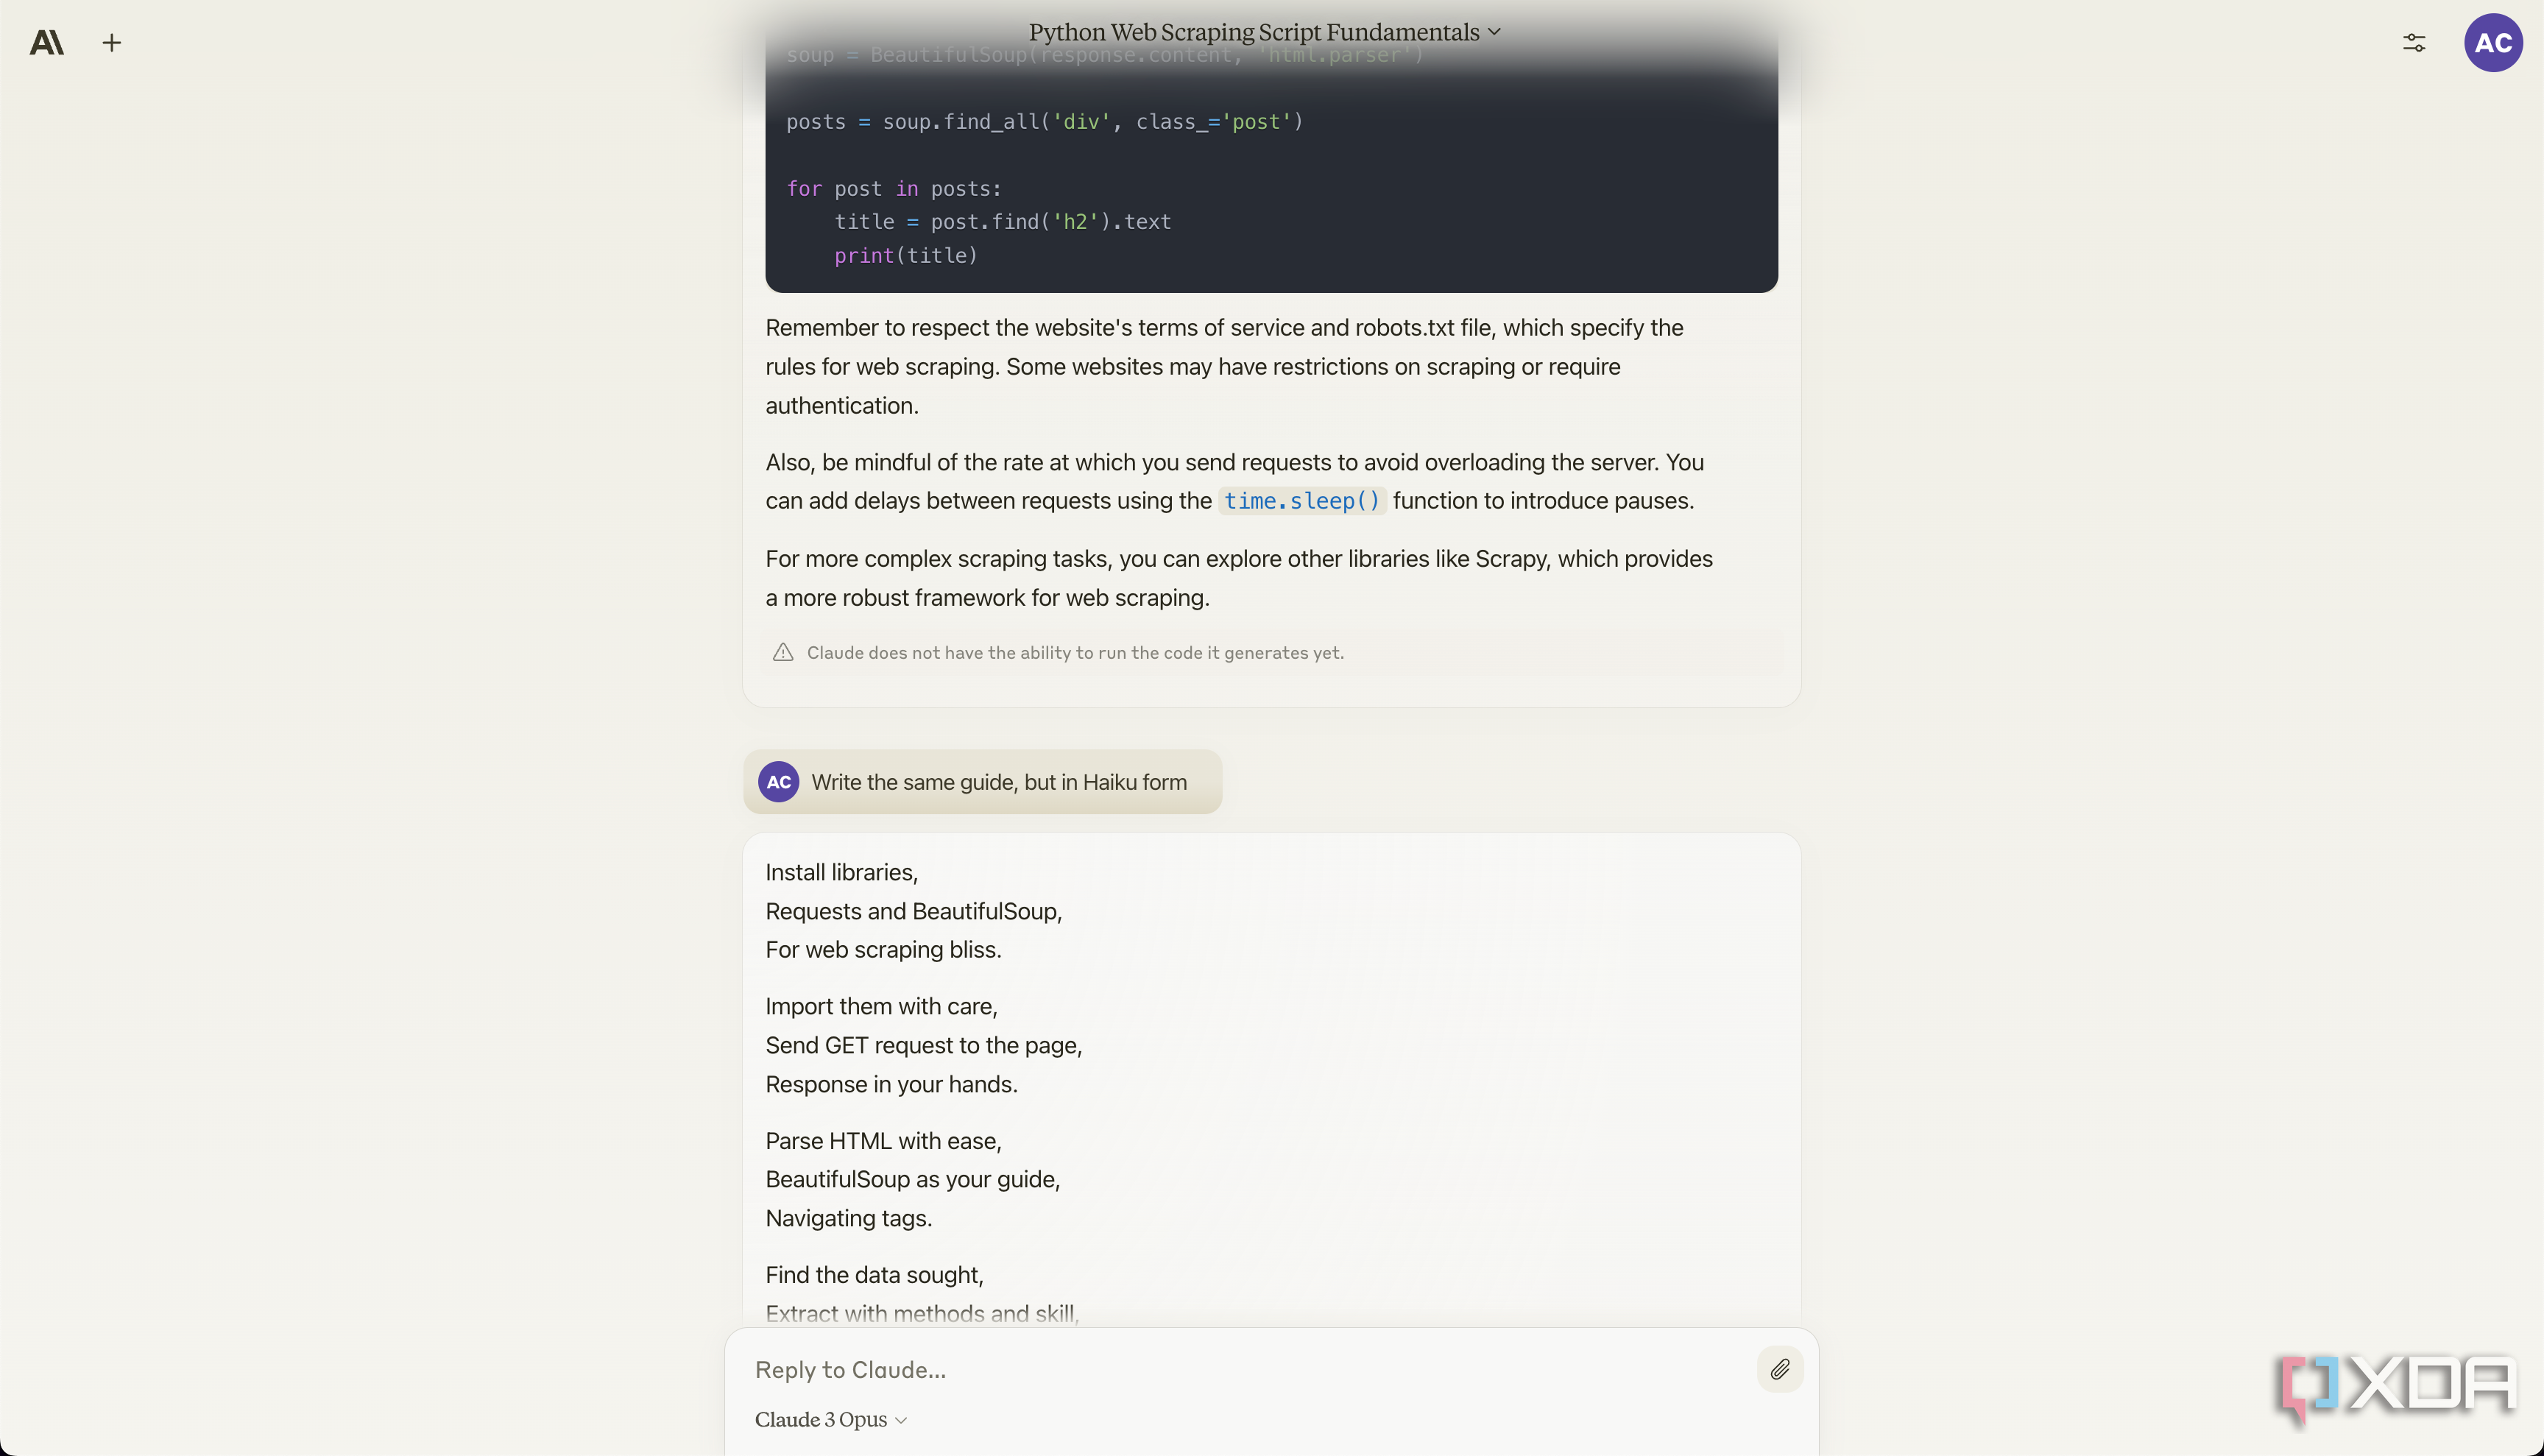Click the AC avatar beside user message
Image resolution: width=2544 pixels, height=1456 pixels.
[779, 782]
